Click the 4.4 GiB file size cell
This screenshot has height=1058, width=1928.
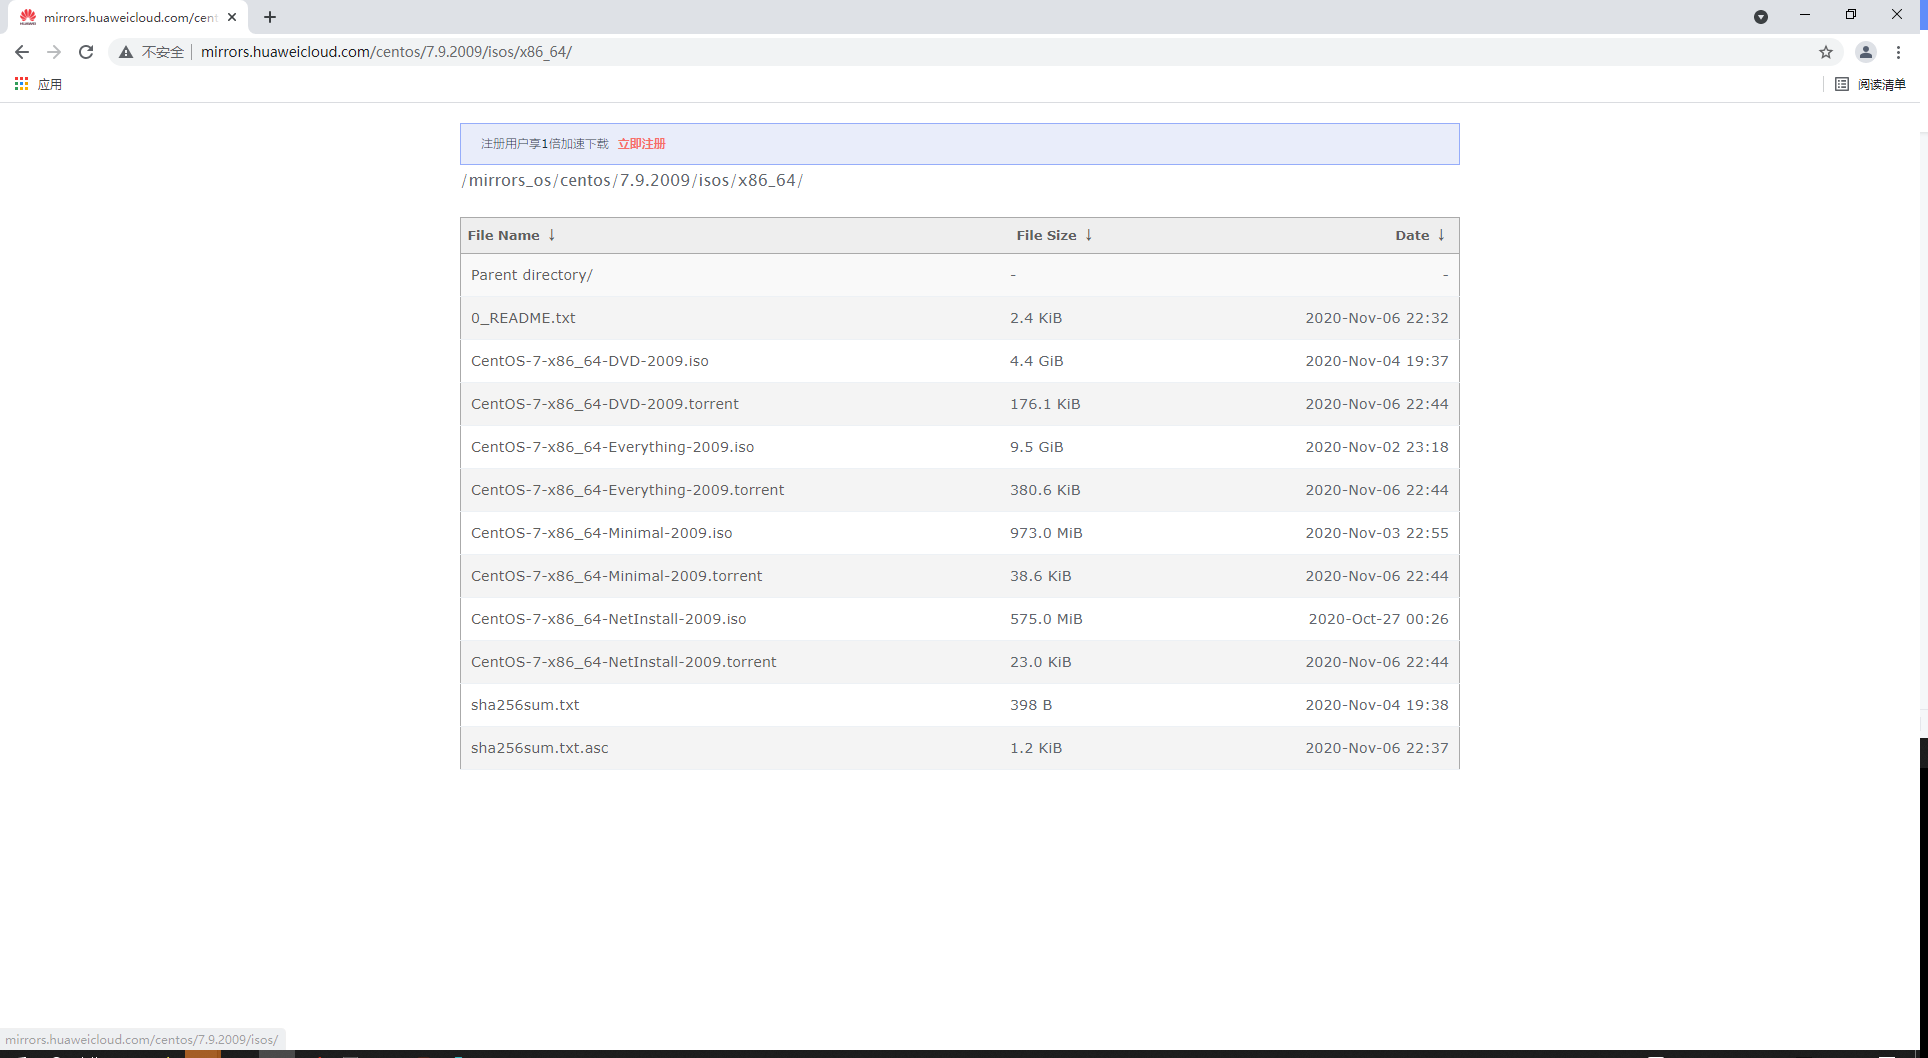(x=1036, y=361)
